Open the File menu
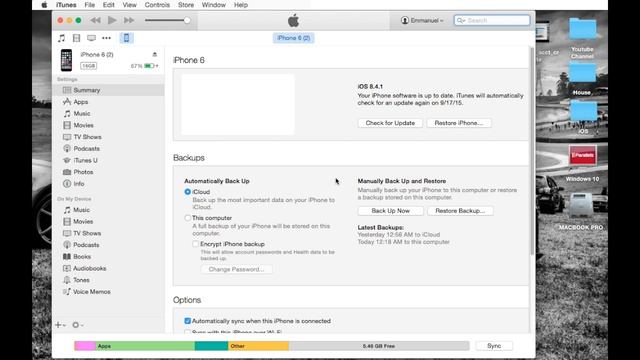The width and height of the screenshot is (640, 360). point(89,5)
